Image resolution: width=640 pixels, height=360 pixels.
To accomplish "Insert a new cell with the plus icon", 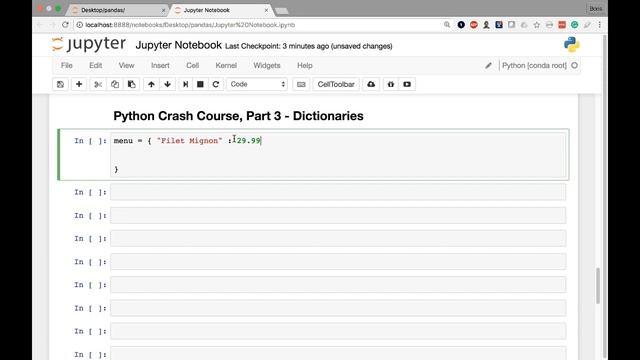I will pos(79,84).
